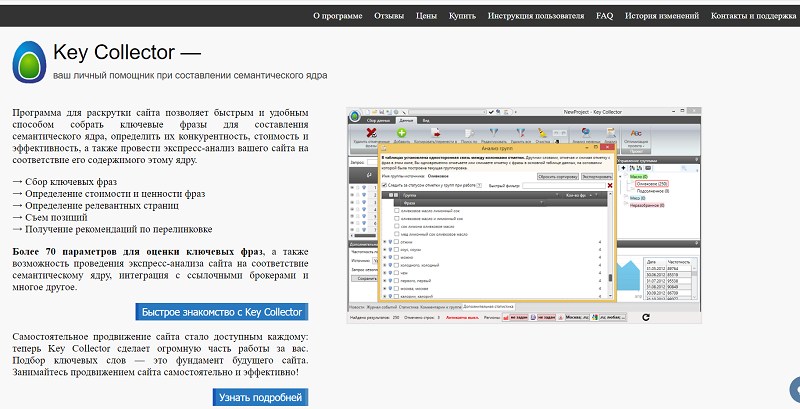Viewport: 800px width, 409px height.
Task: Select 'Подсолнечное' group in the tree
Action: click(x=653, y=191)
